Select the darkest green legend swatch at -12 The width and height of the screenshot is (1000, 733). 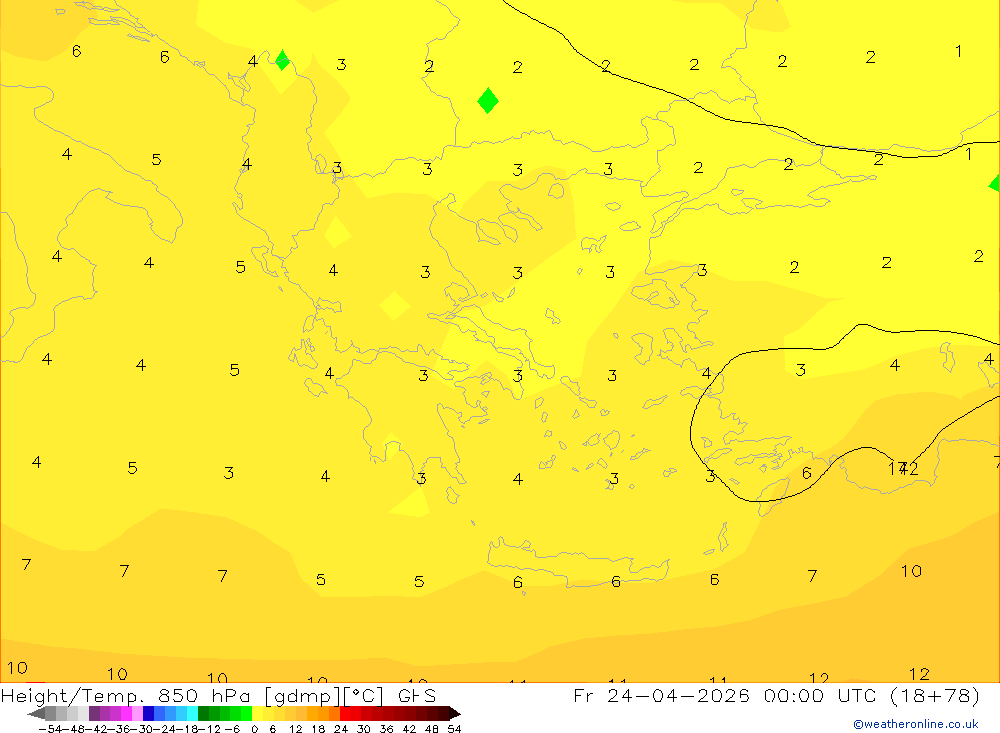(203, 714)
